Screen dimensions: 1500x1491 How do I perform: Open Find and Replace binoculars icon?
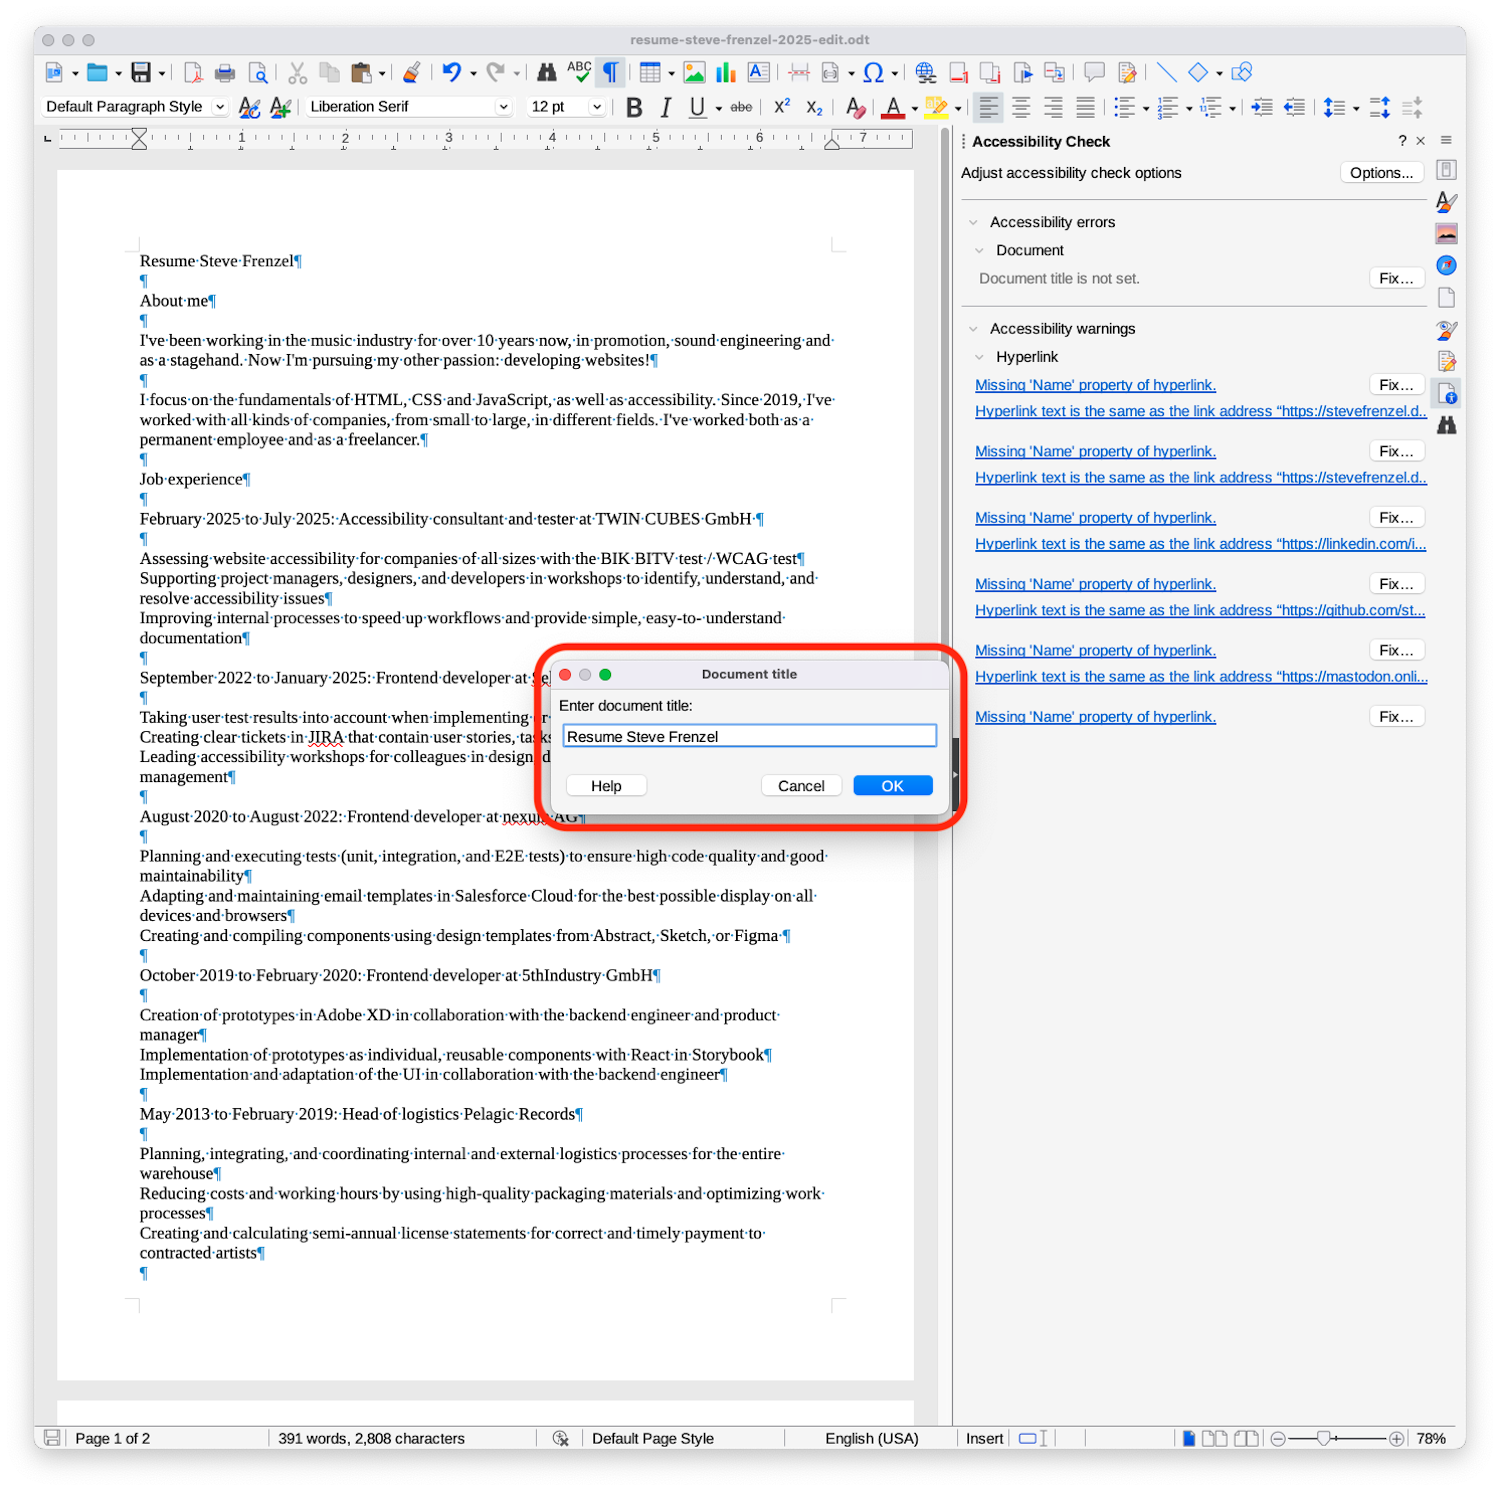(x=546, y=73)
